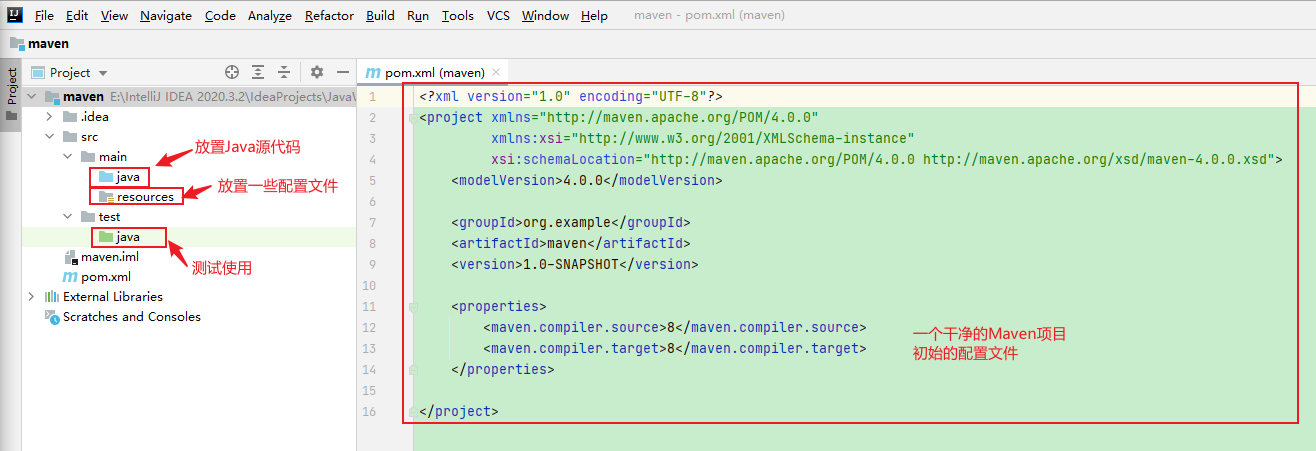Click Select Opened File locate icon
The width and height of the screenshot is (1316, 451).
(232, 72)
